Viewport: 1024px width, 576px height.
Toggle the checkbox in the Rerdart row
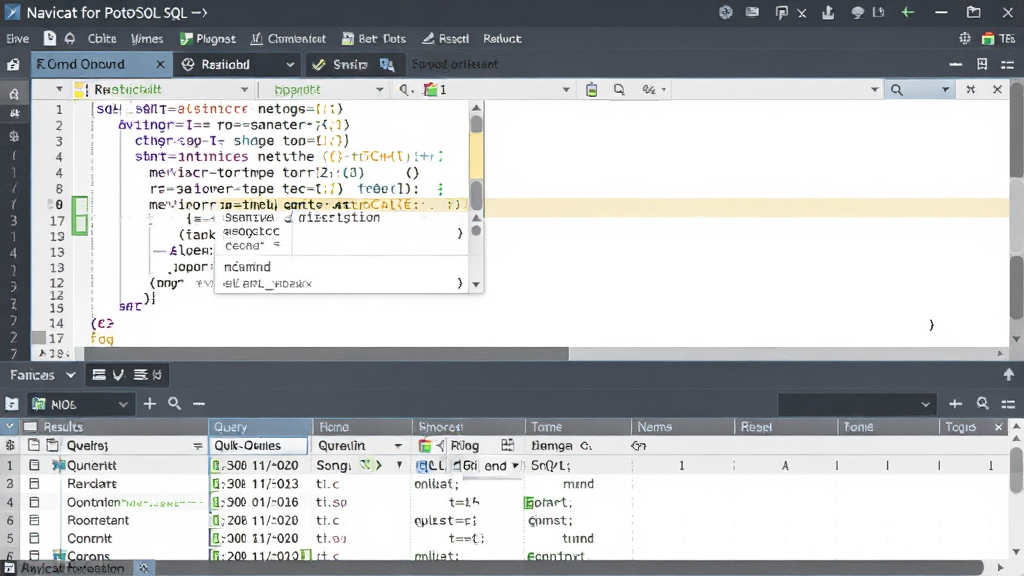(34, 483)
